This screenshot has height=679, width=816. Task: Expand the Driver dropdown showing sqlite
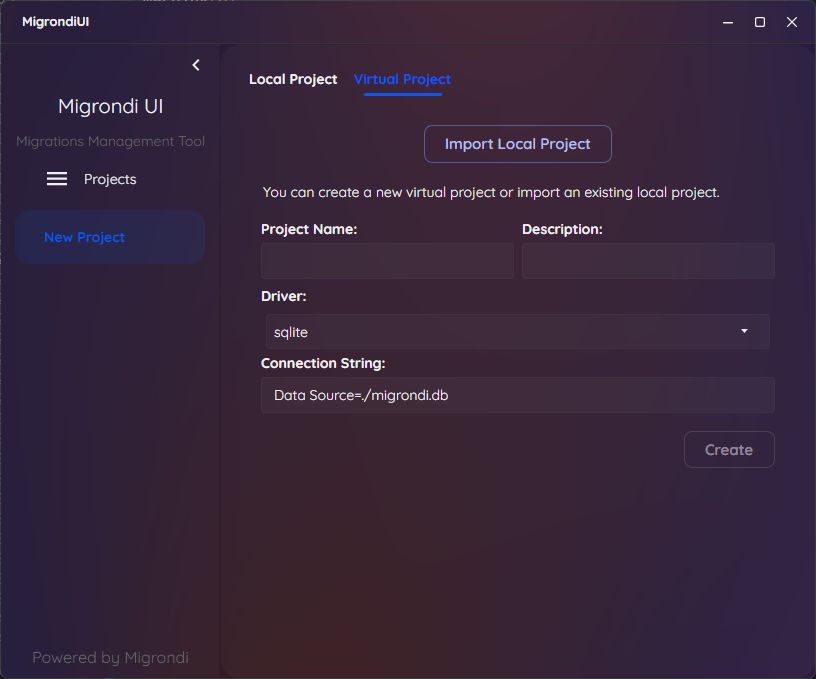click(x=518, y=331)
